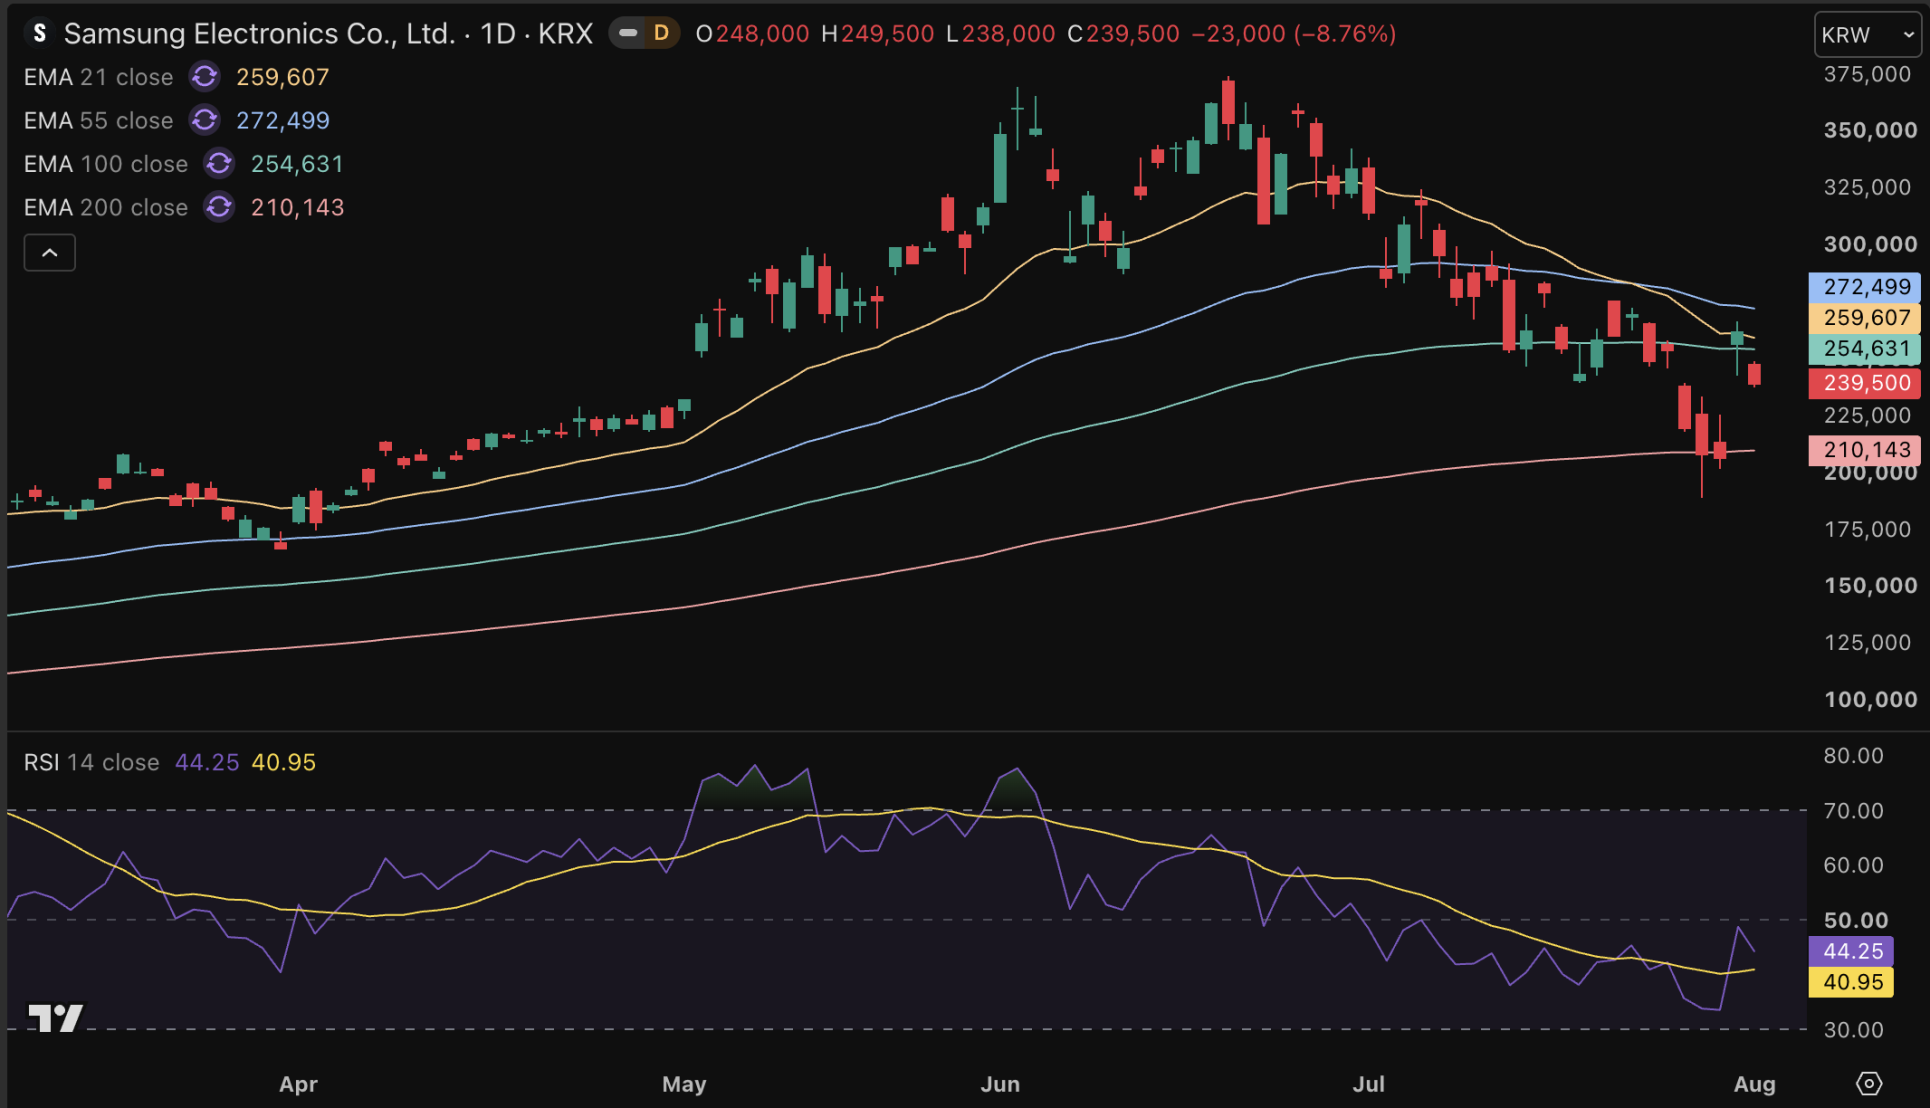
Task: Click the refresh icon beside EMA 200 close
Action: [219, 207]
